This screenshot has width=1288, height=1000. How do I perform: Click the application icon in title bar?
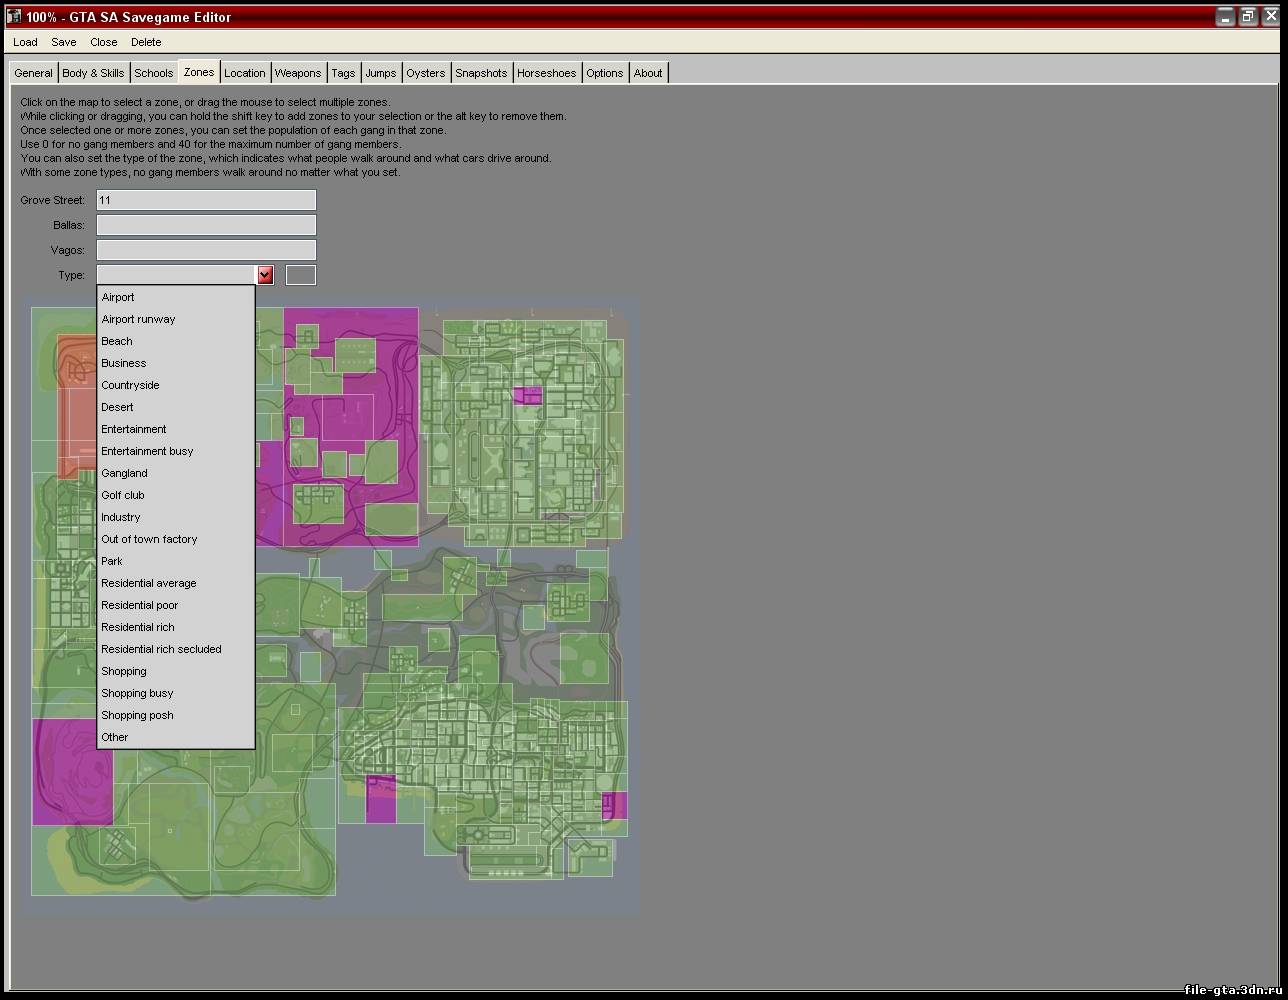(x=14, y=16)
